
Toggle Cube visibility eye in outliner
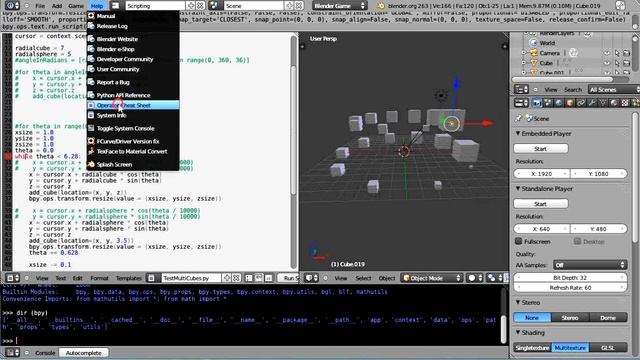(607, 63)
